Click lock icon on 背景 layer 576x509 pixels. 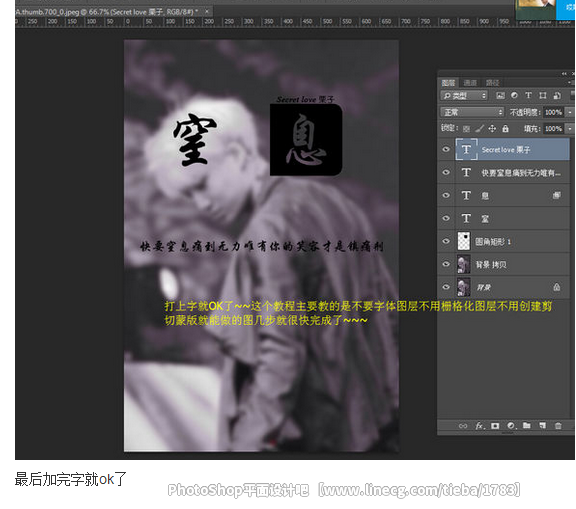[557, 287]
